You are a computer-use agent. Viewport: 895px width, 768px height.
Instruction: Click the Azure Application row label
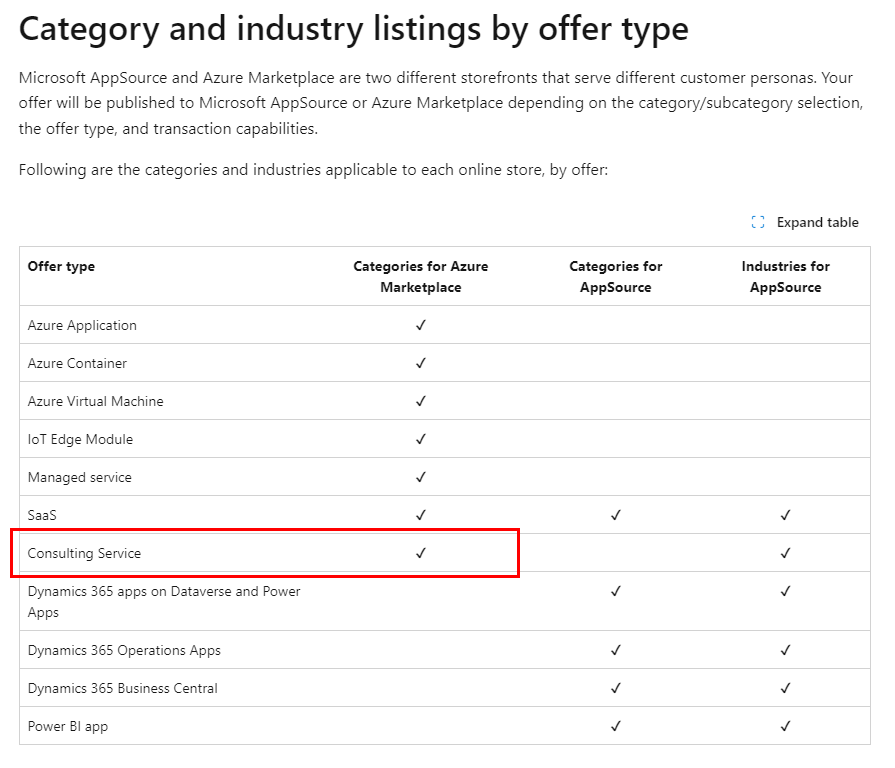click(x=82, y=325)
